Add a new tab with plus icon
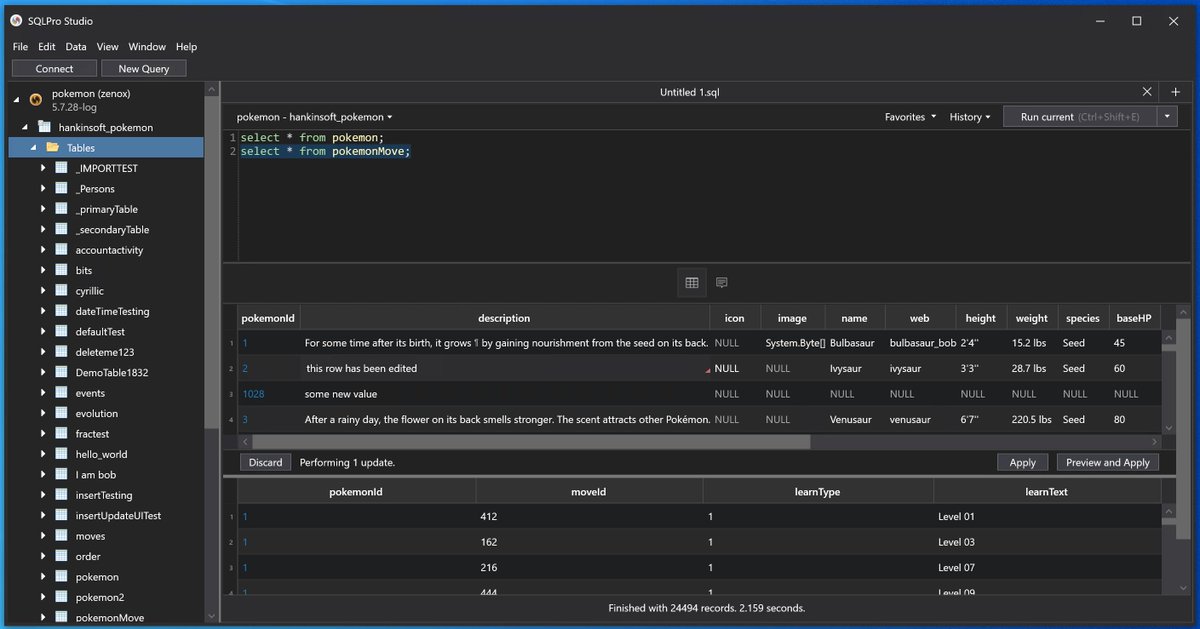The height and width of the screenshot is (629, 1200). [1176, 92]
